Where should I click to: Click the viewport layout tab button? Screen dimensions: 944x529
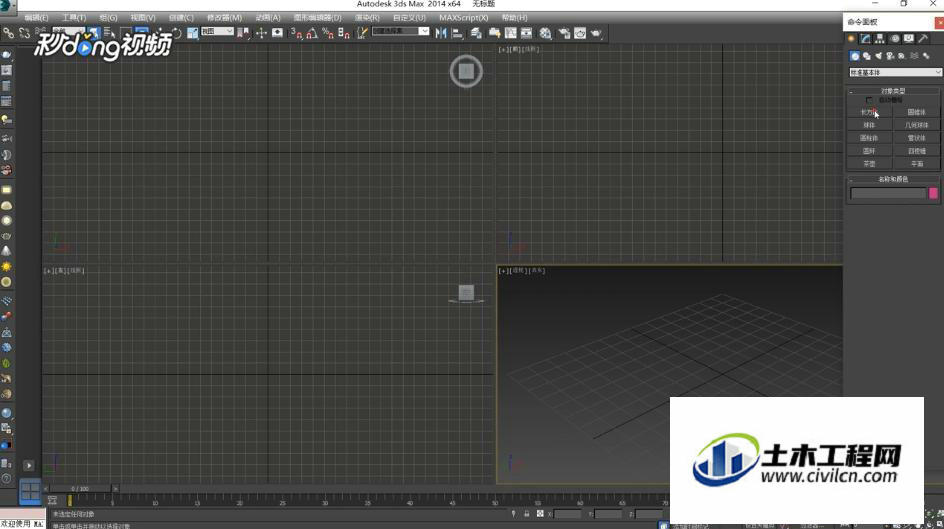tap(30, 490)
